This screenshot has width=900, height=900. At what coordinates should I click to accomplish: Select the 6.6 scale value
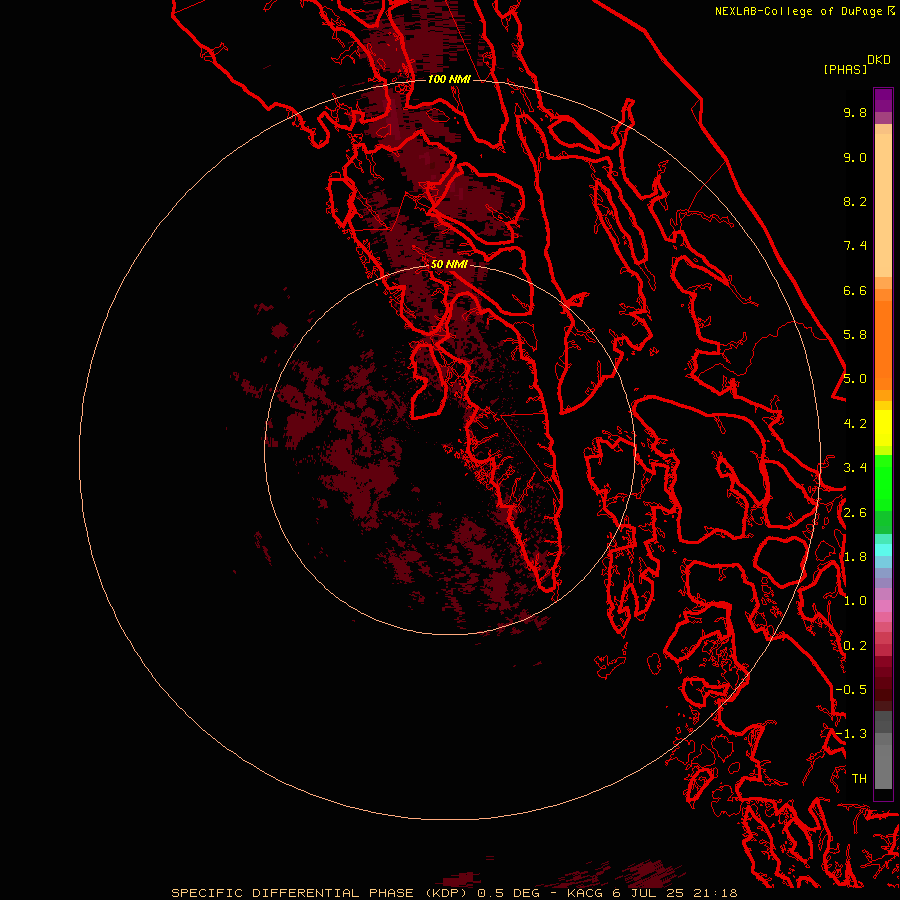pyautogui.click(x=855, y=290)
